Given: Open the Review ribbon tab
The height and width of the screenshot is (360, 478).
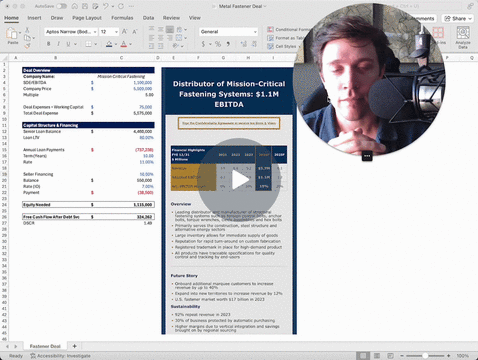Looking at the screenshot, I should (171, 18).
